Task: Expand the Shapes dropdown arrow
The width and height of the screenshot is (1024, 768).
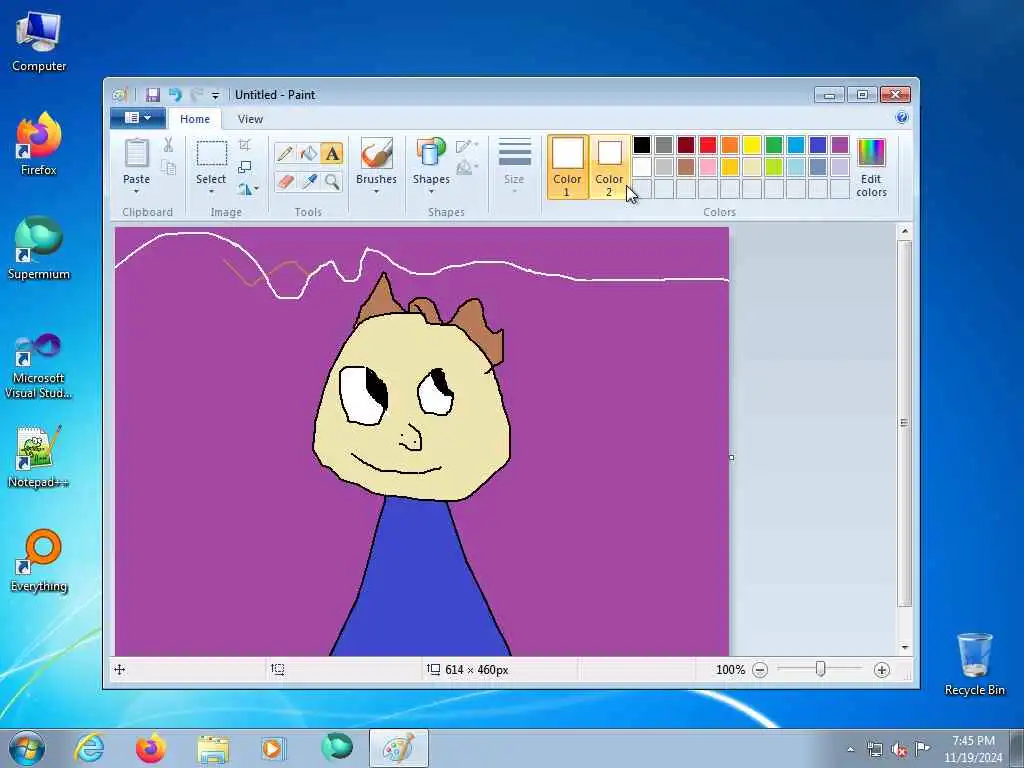Action: pyautogui.click(x=431, y=192)
